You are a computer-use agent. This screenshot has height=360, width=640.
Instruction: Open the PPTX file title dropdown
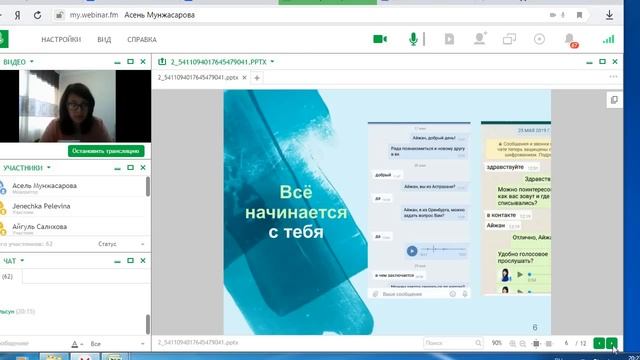coord(272,62)
